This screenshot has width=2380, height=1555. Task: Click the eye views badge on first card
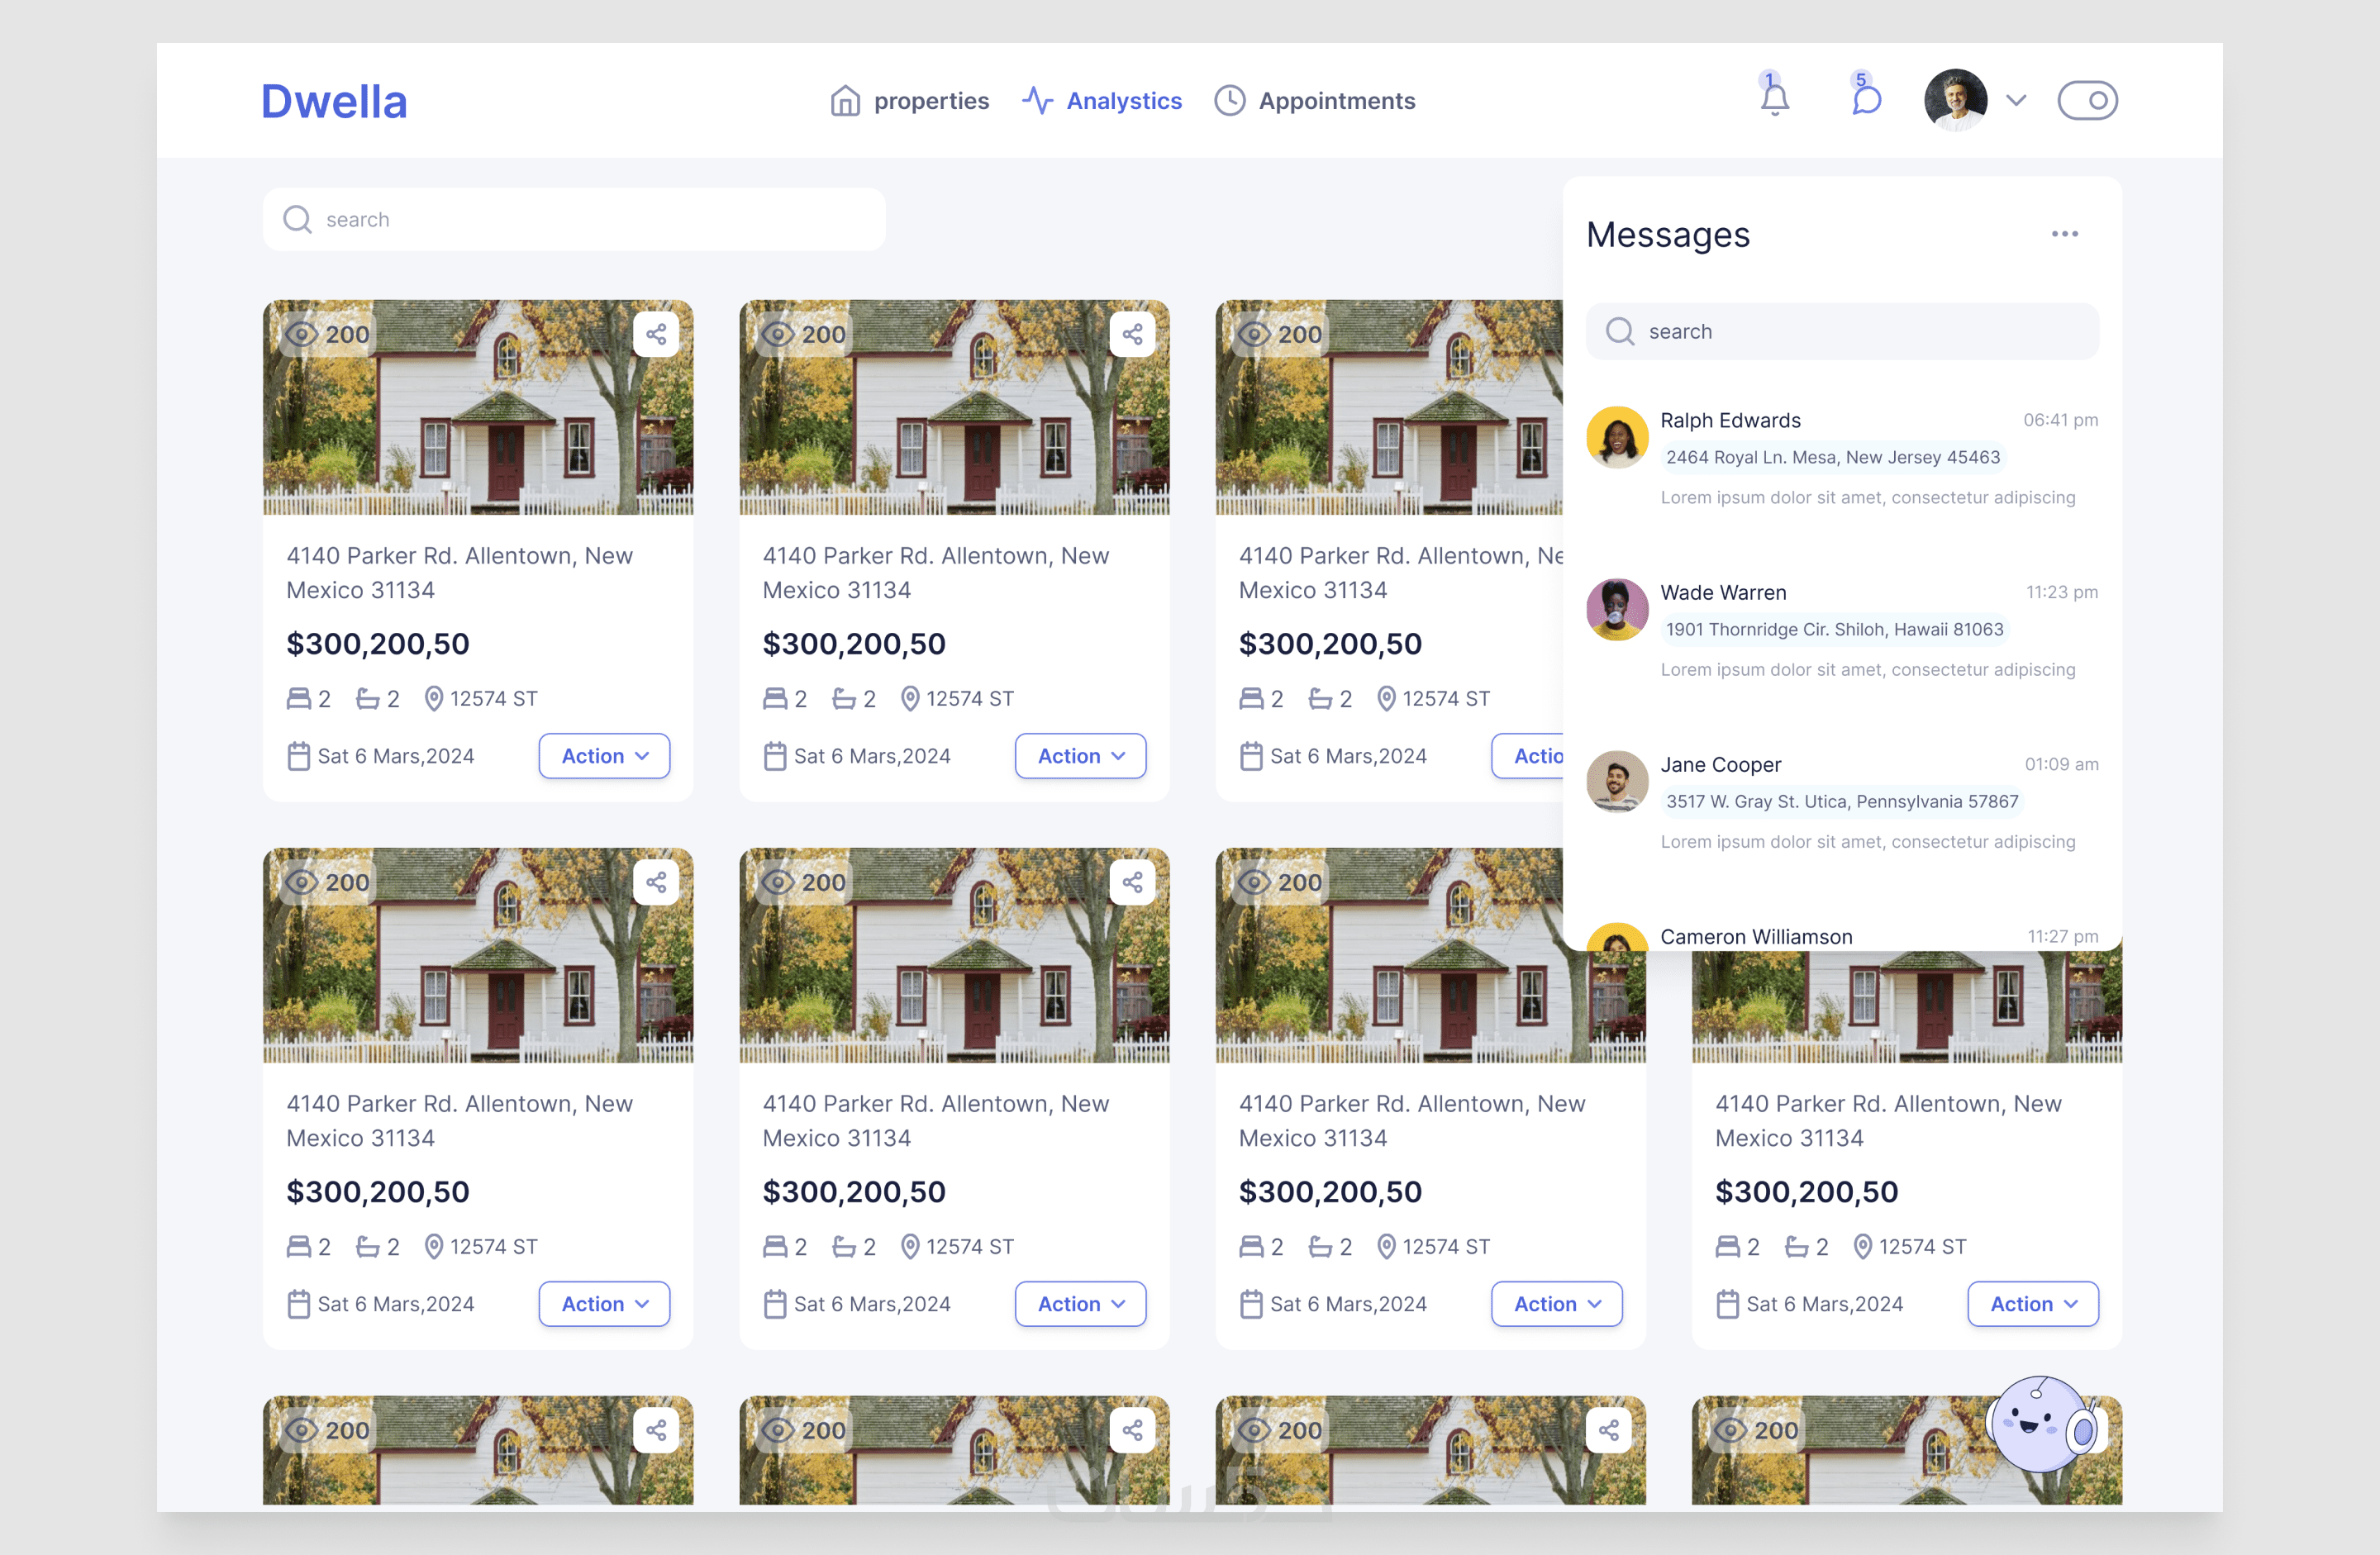(x=328, y=334)
